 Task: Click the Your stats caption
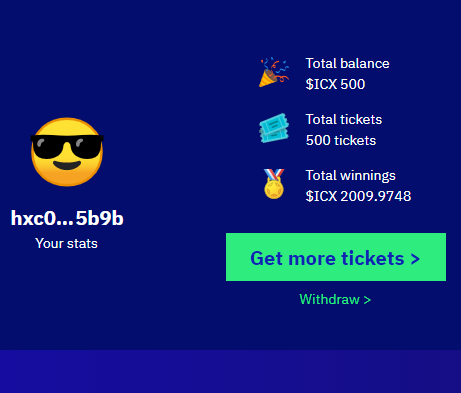pyautogui.click(x=66, y=244)
